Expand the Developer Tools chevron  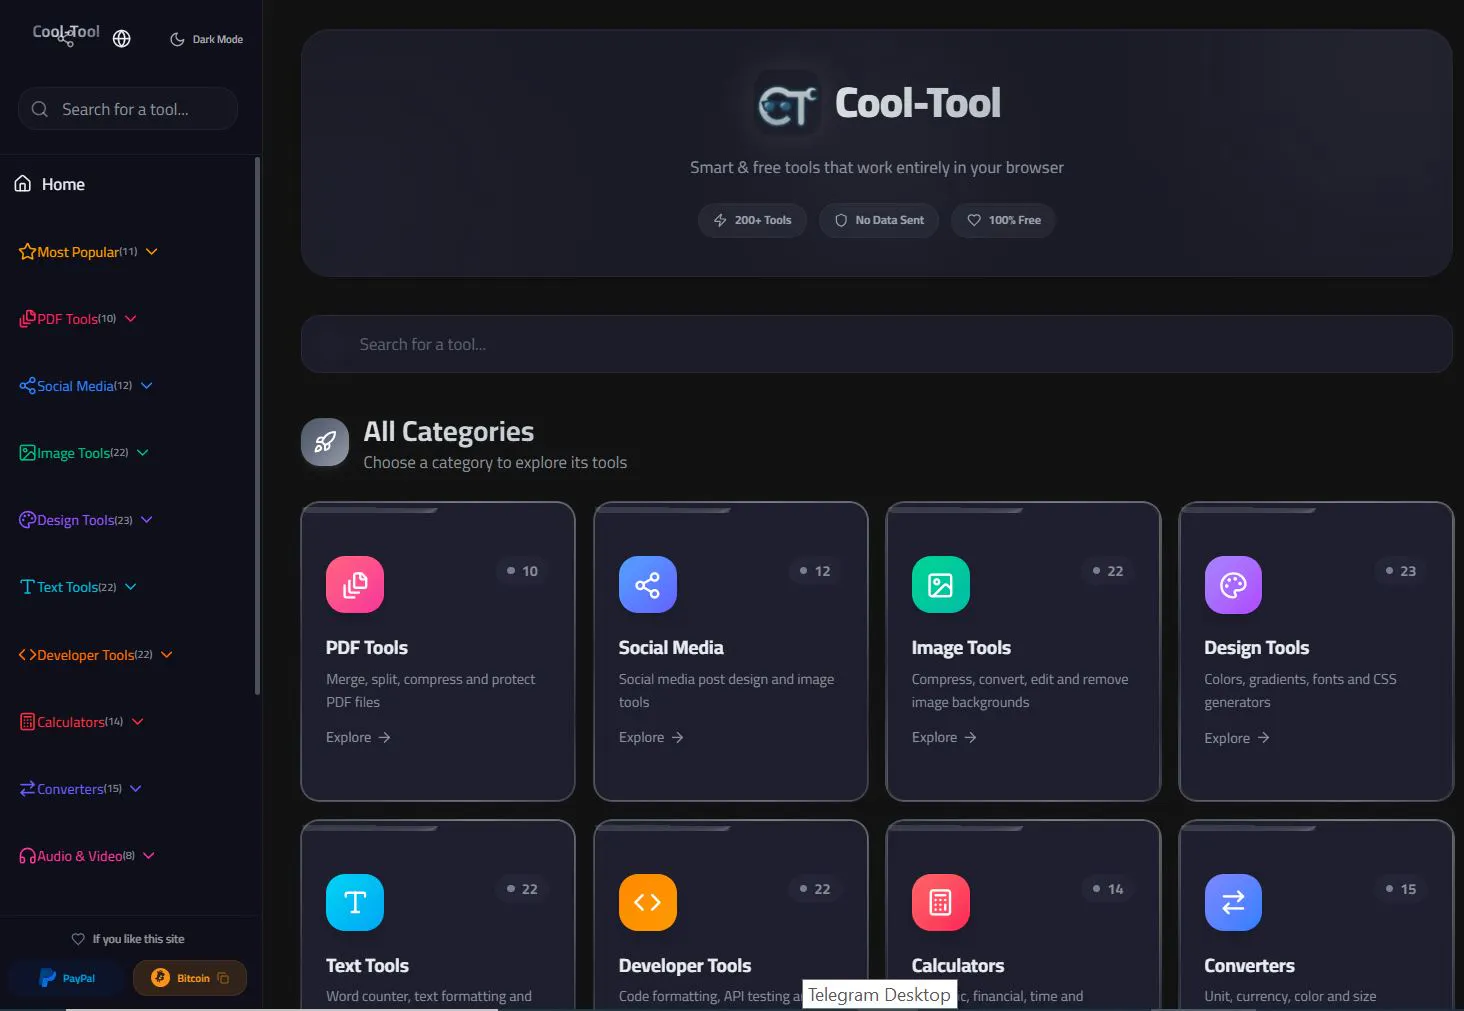point(167,655)
